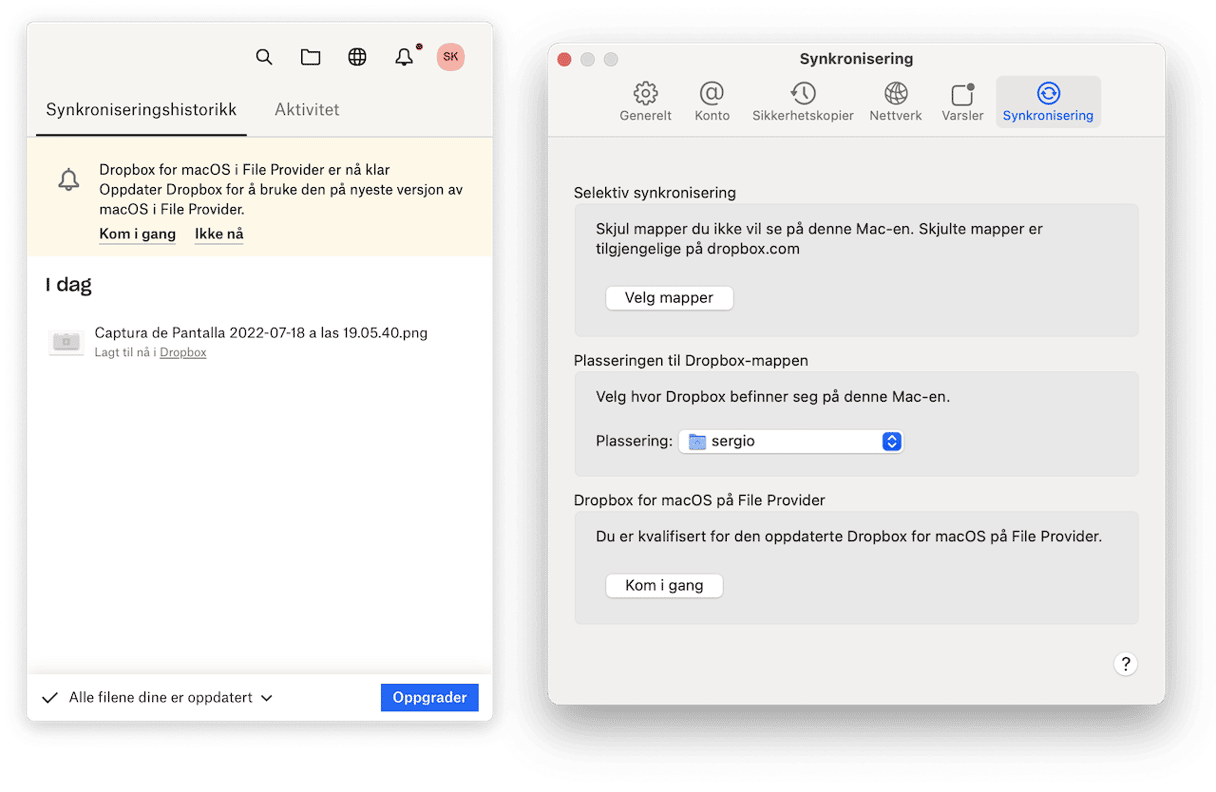The image size is (1216, 792).
Task: Open Sikkerhetskopier preferences pane
Action: point(802,102)
